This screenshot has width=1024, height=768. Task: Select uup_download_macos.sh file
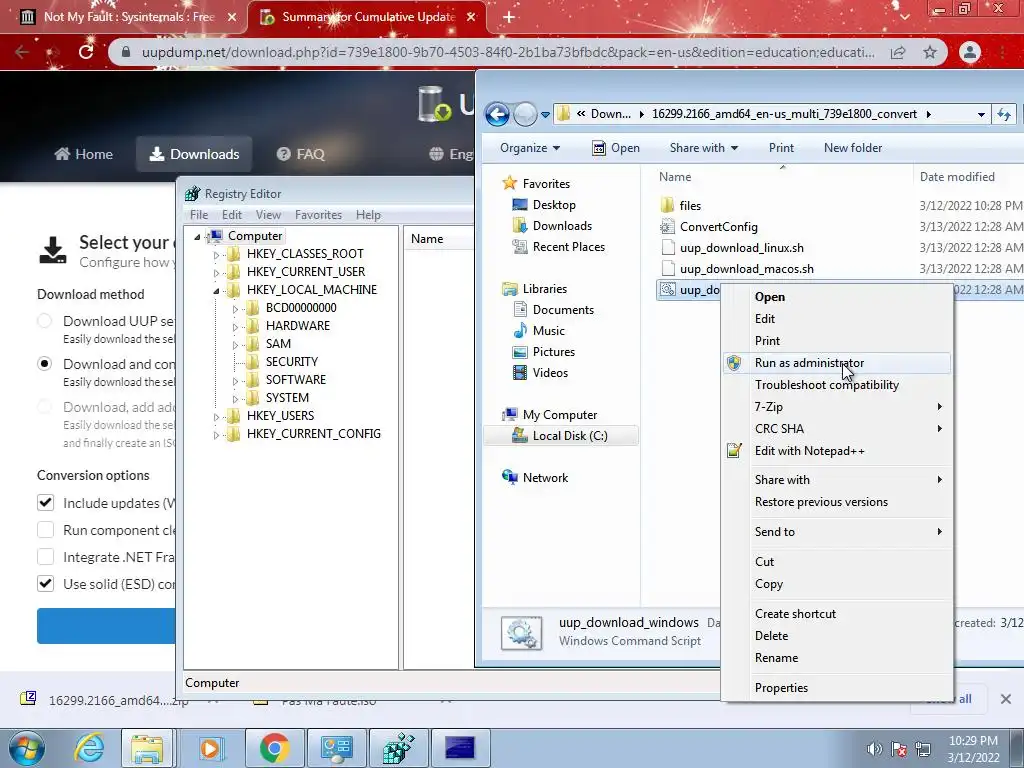(x=746, y=269)
